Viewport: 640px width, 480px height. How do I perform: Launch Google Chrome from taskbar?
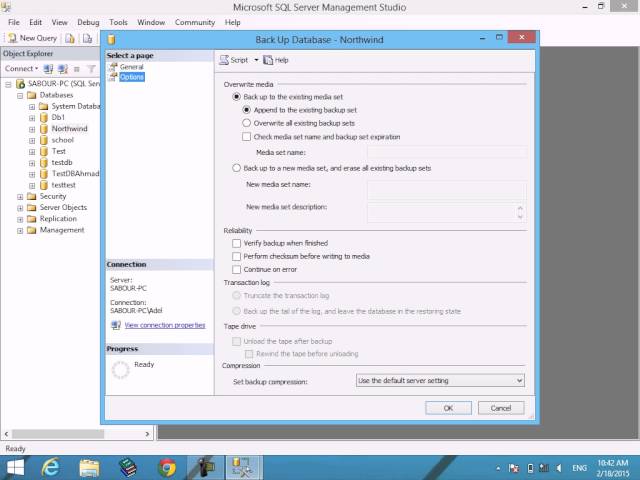coord(167,468)
